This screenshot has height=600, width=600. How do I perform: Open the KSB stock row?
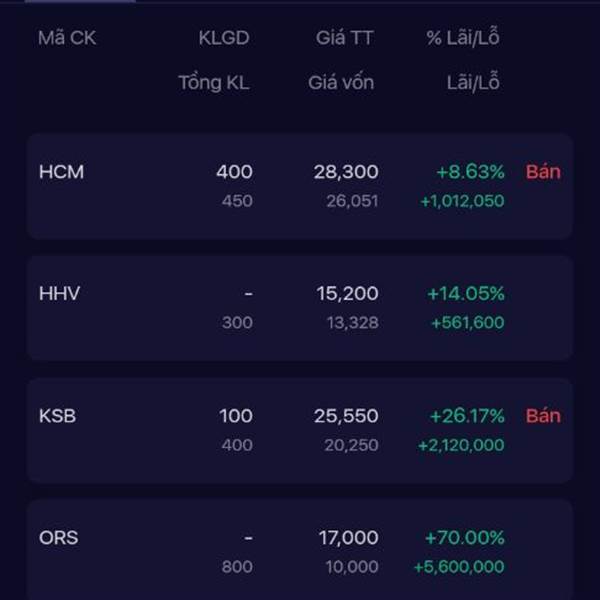300,430
